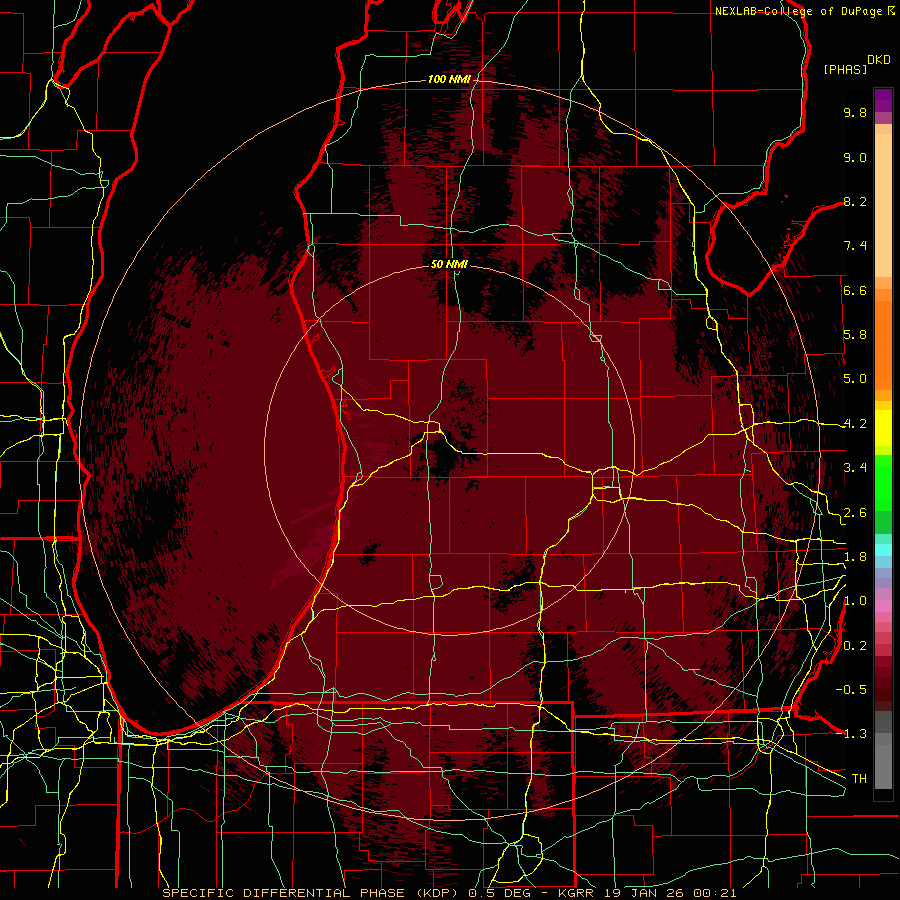
Task: Click the yellow band on the color scale
Action: pyautogui.click(x=883, y=428)
